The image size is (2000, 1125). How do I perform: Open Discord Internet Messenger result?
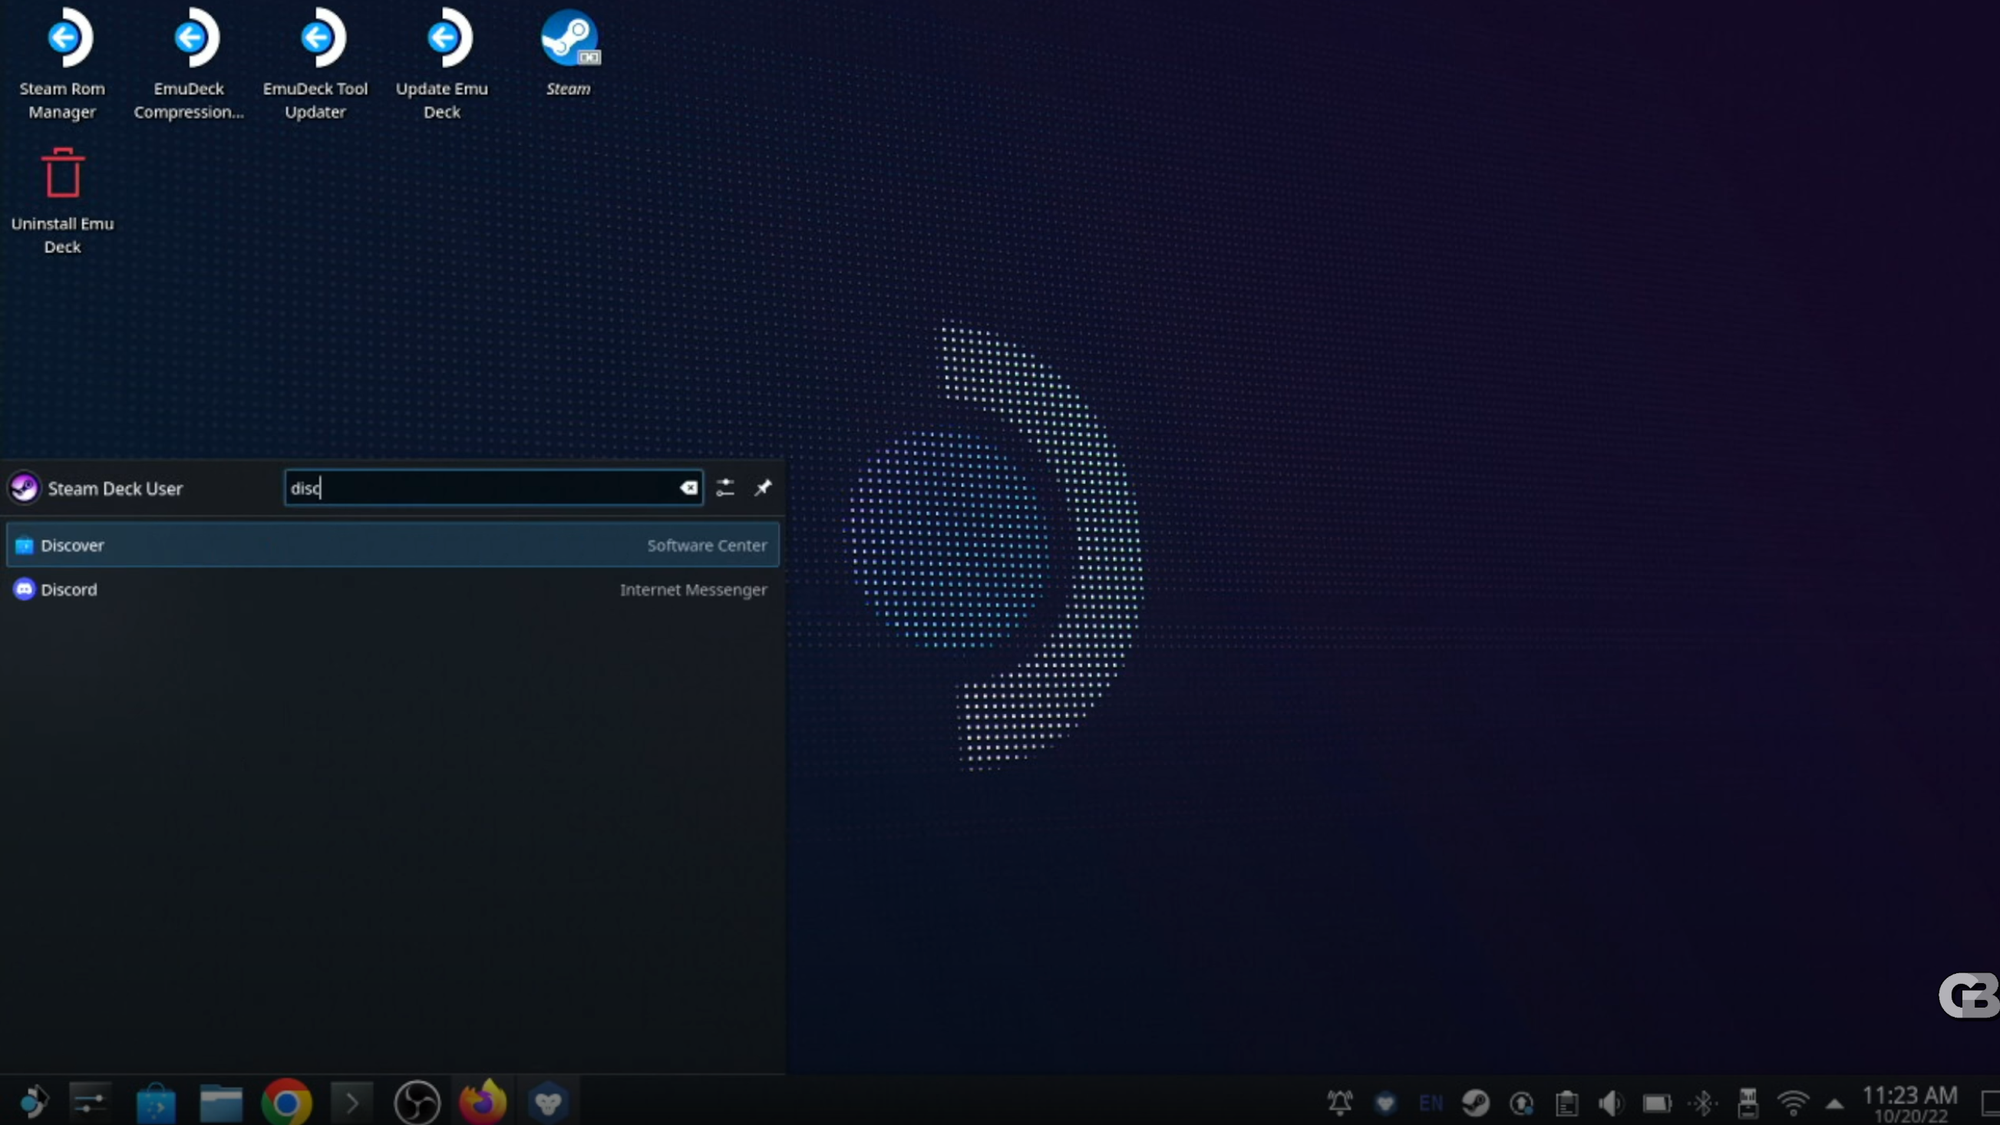[x=393, y=590]
